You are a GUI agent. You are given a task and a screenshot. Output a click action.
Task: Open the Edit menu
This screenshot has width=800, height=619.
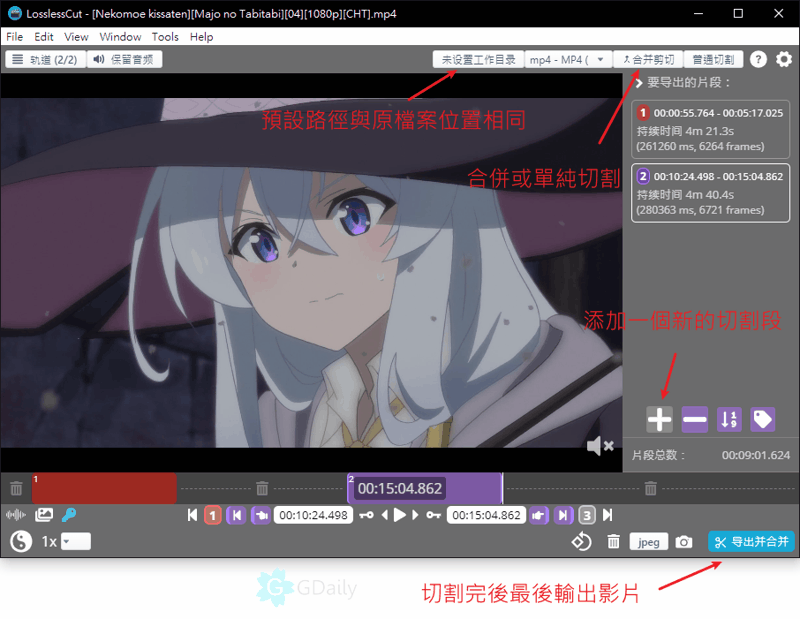pyautogui.click(x=44, y=37)
